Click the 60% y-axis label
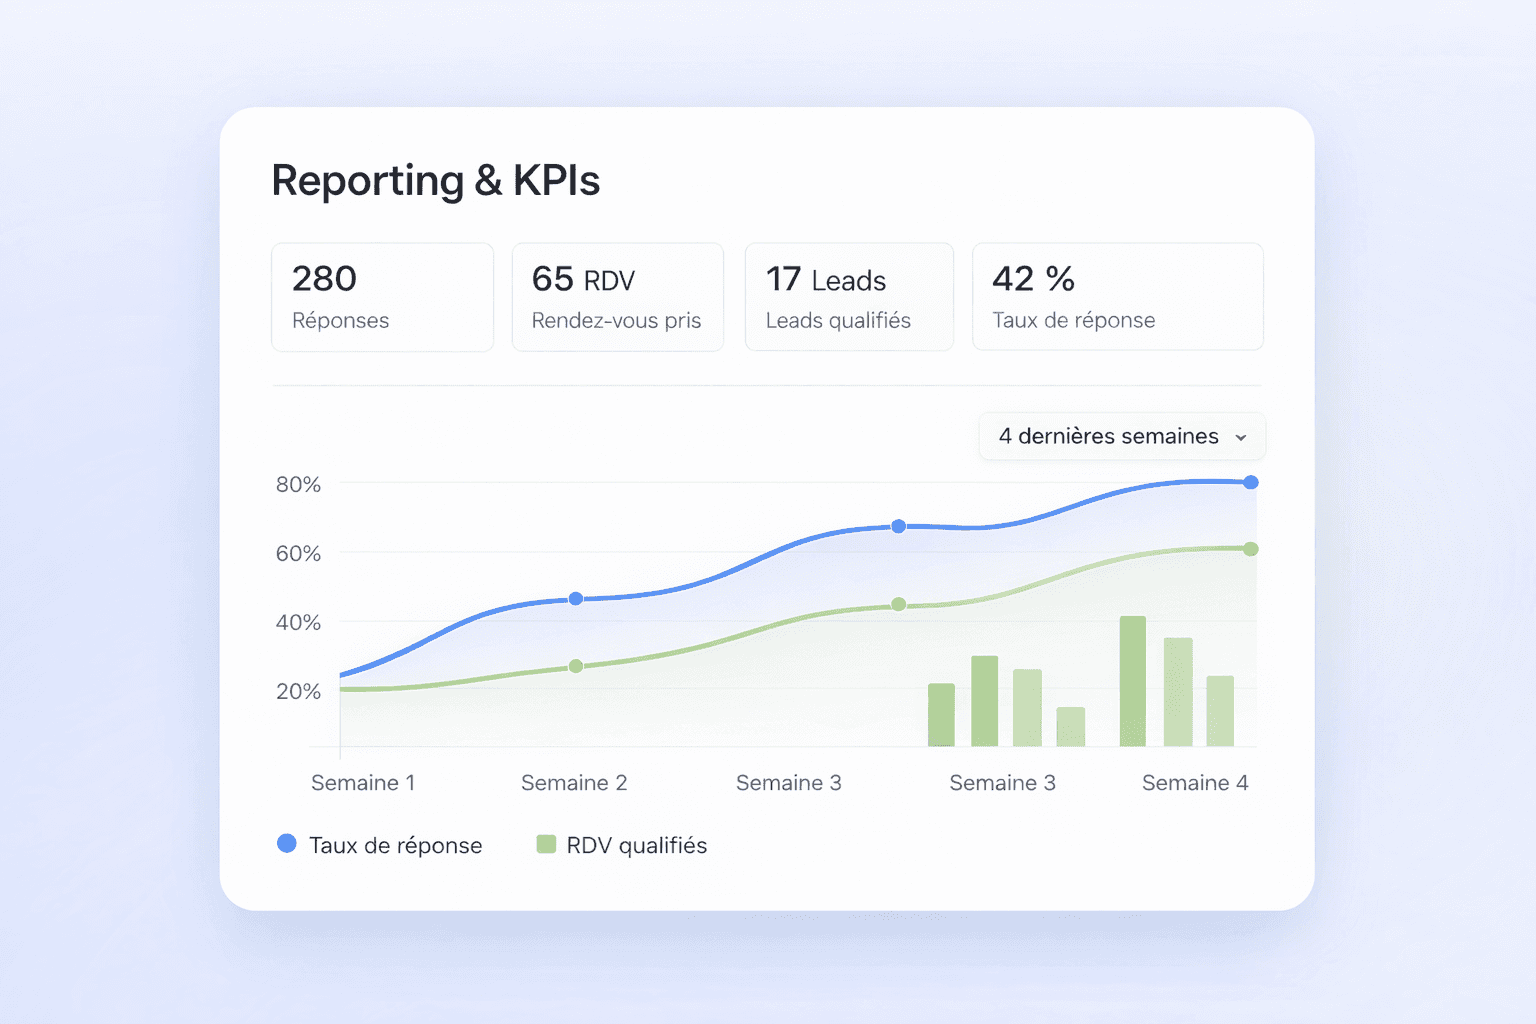 point(298,554)
